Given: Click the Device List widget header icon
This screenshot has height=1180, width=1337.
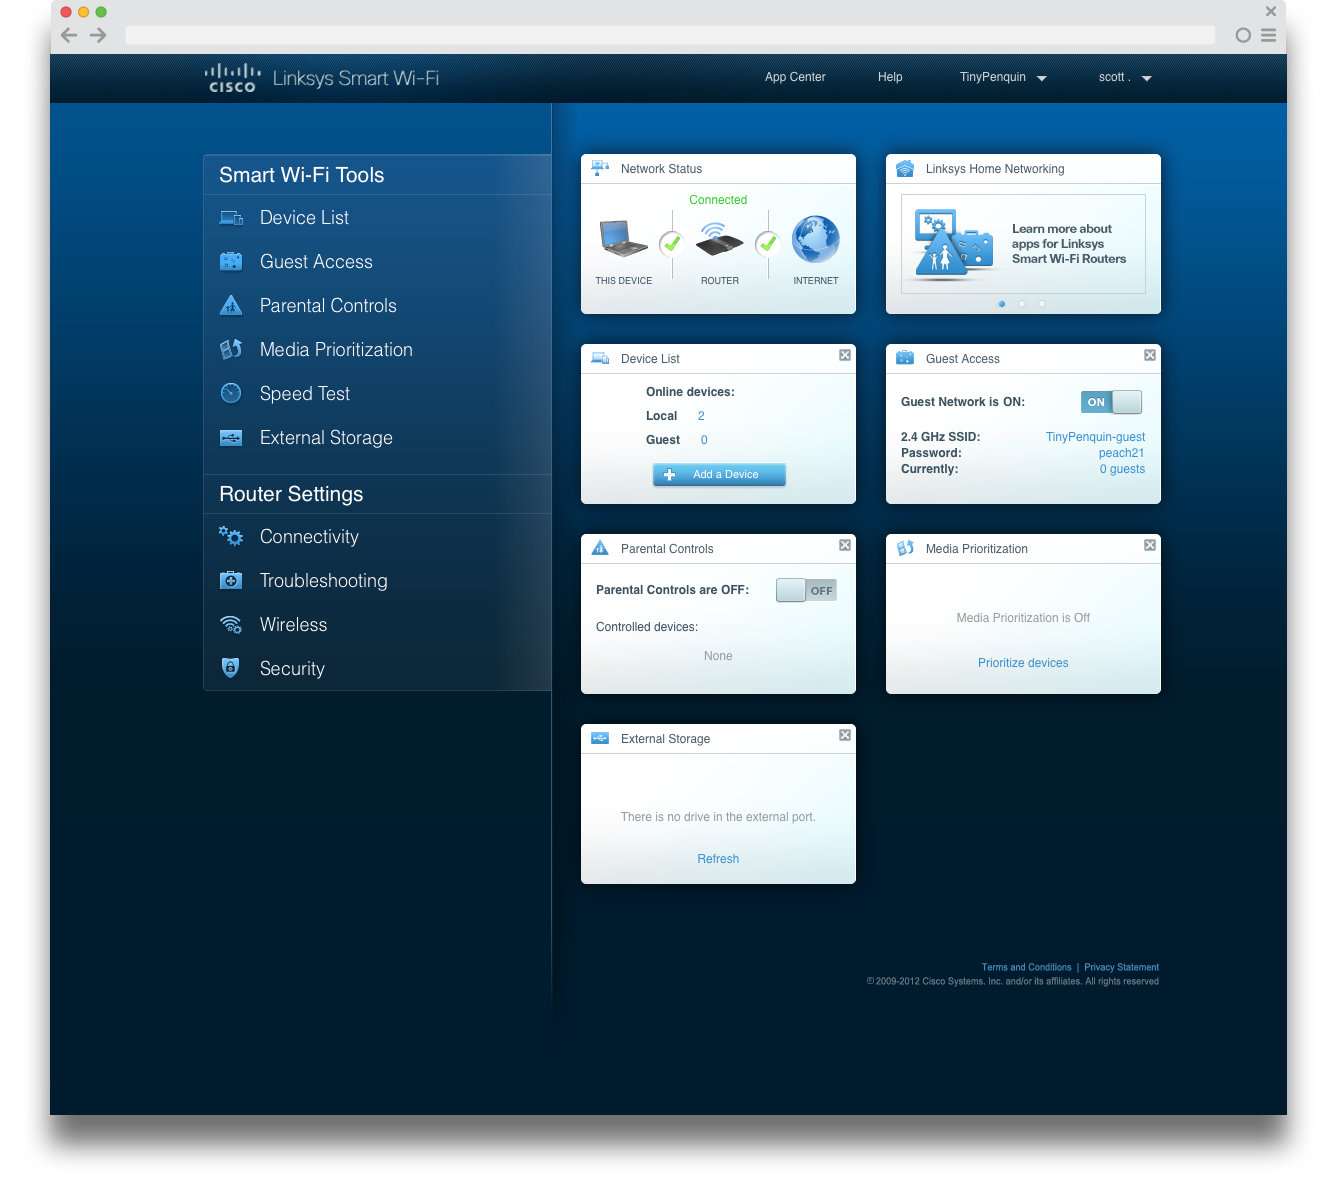Looking at the screenshot, I should tap(600, 358).
